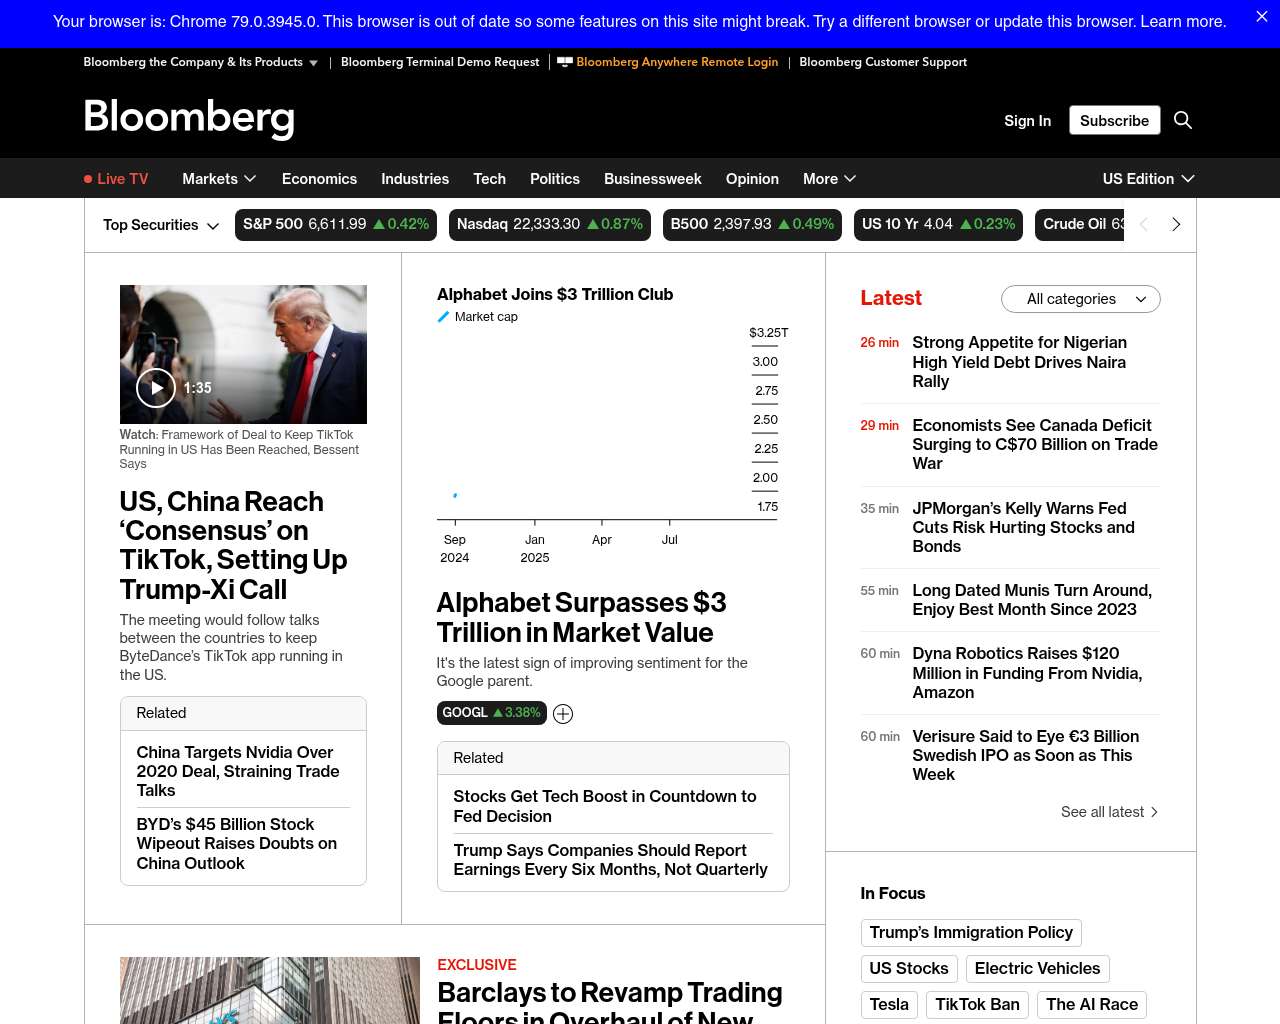The height and width of the screenshot is (1024, 1280).
Task: Go to the Economics section
Action: 319,179
